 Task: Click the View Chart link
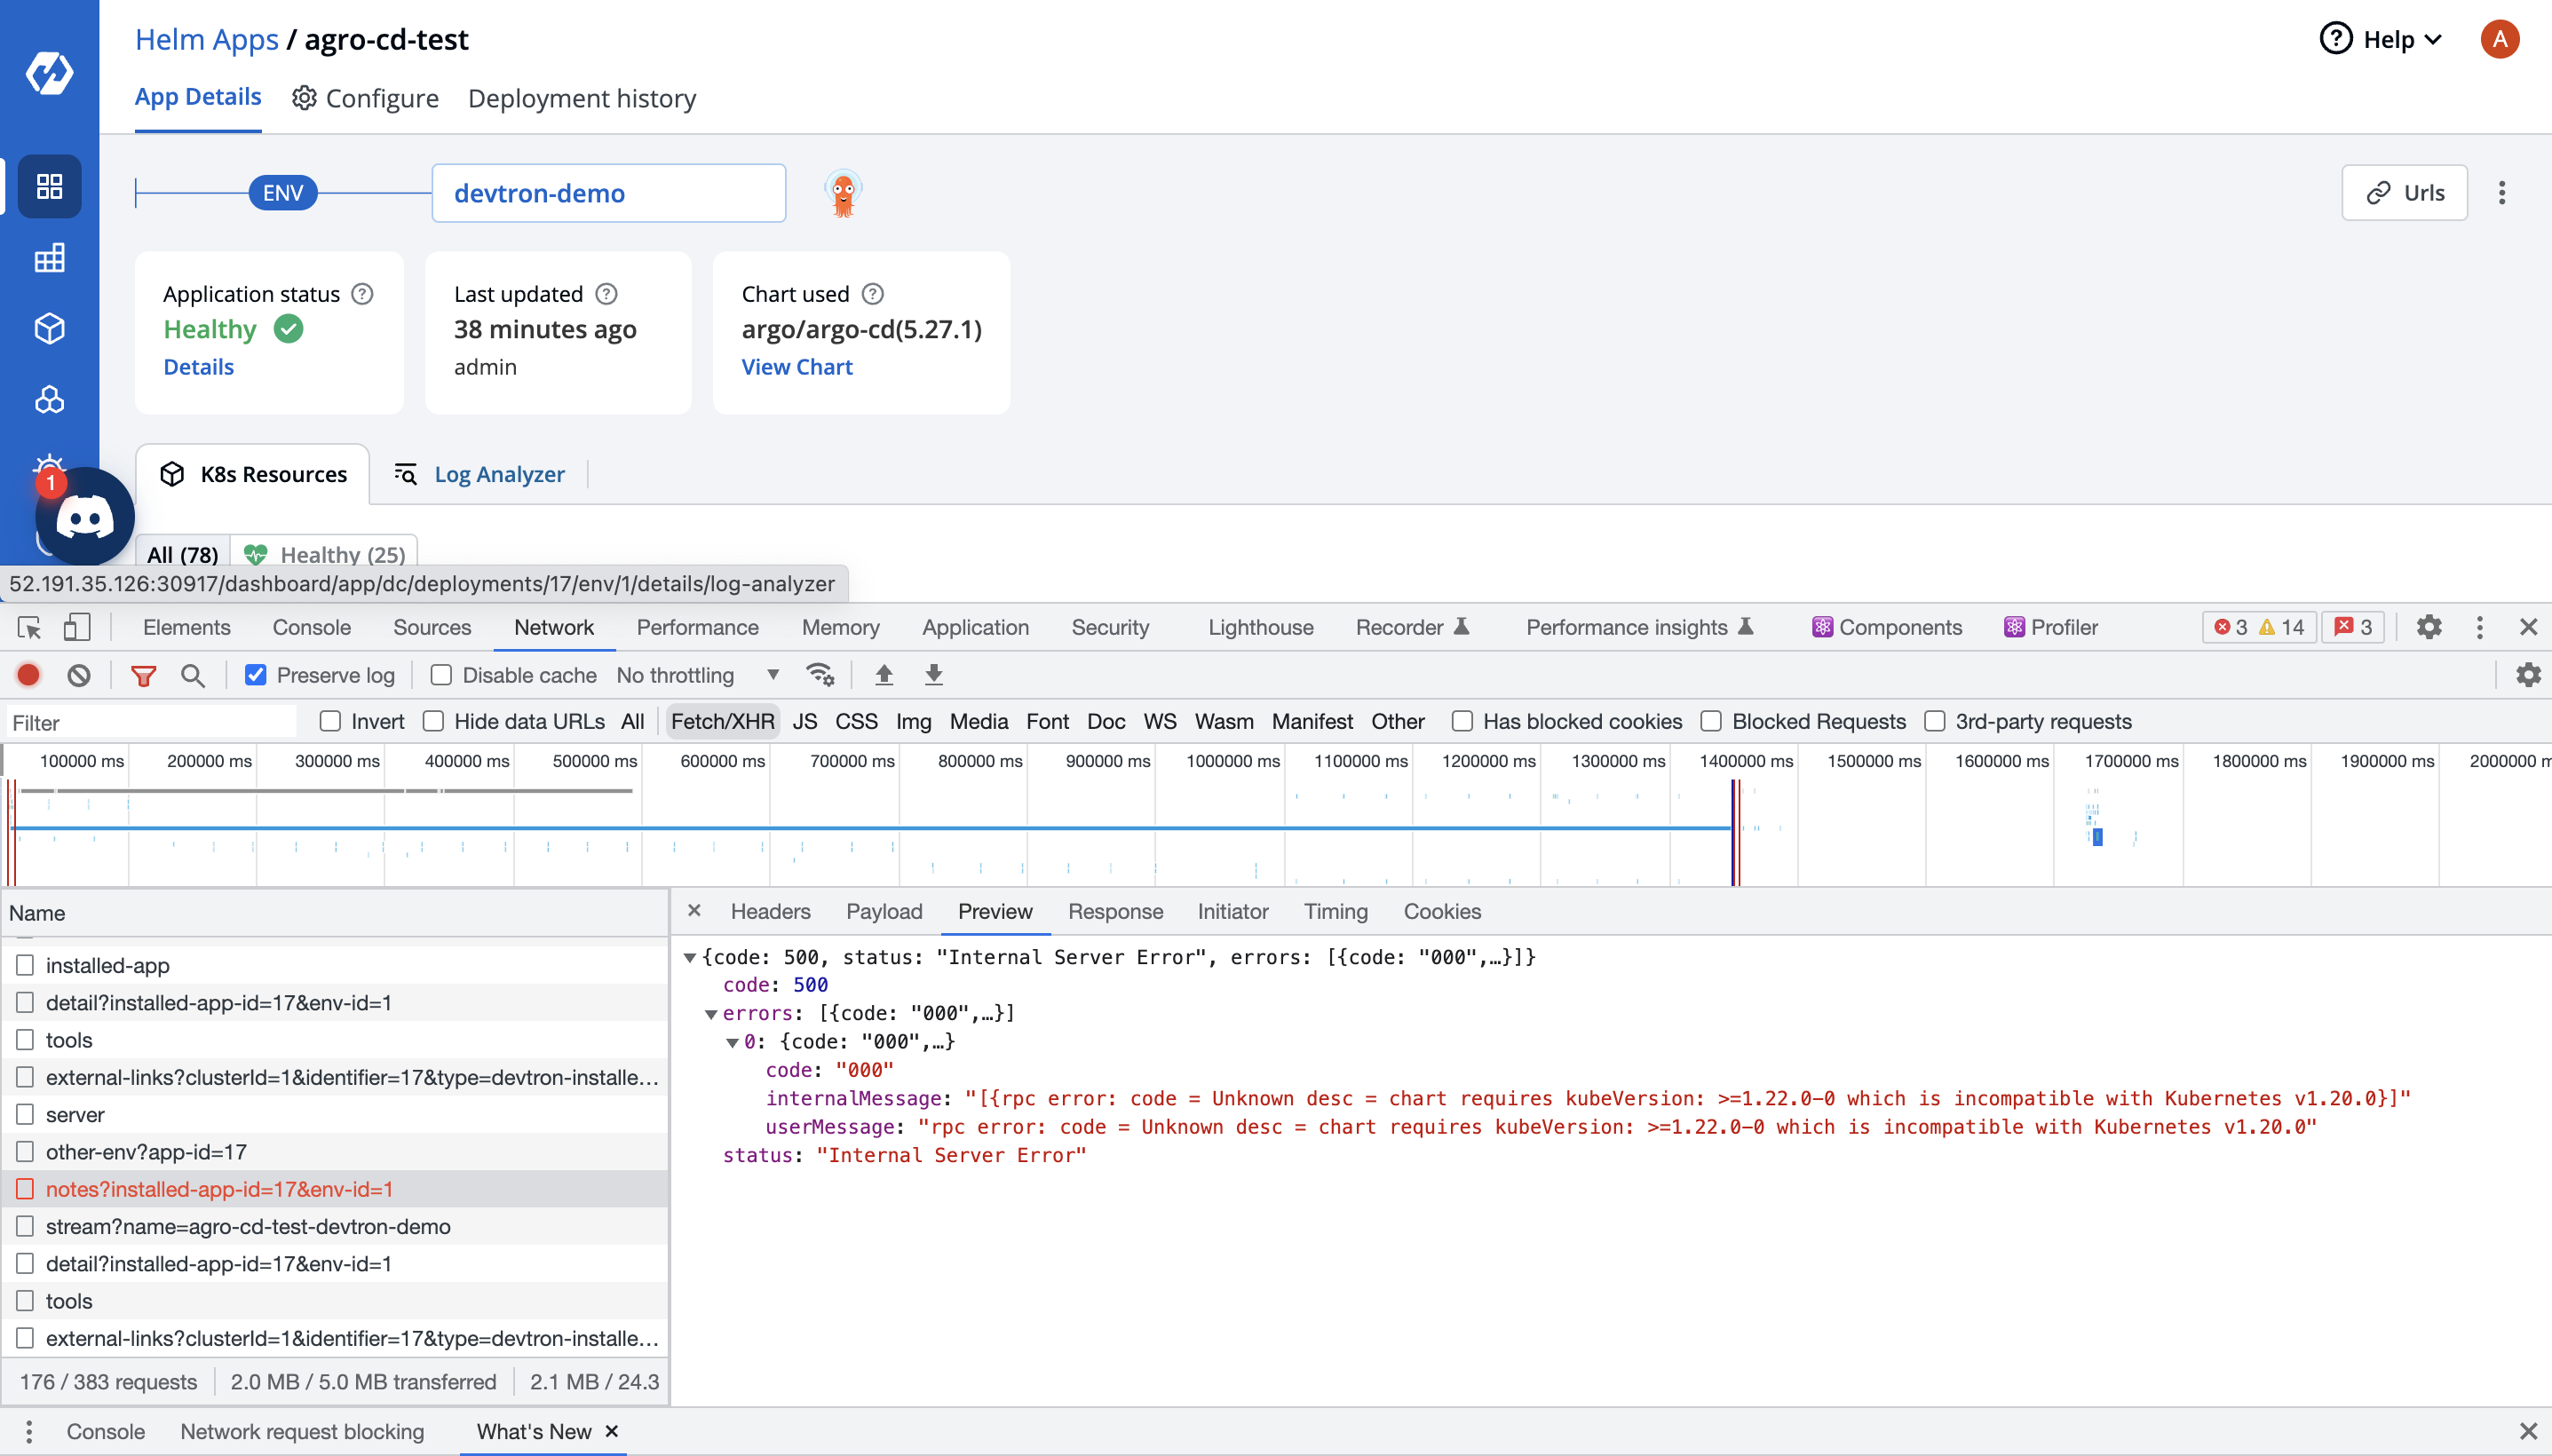click(x=796, y=367)
